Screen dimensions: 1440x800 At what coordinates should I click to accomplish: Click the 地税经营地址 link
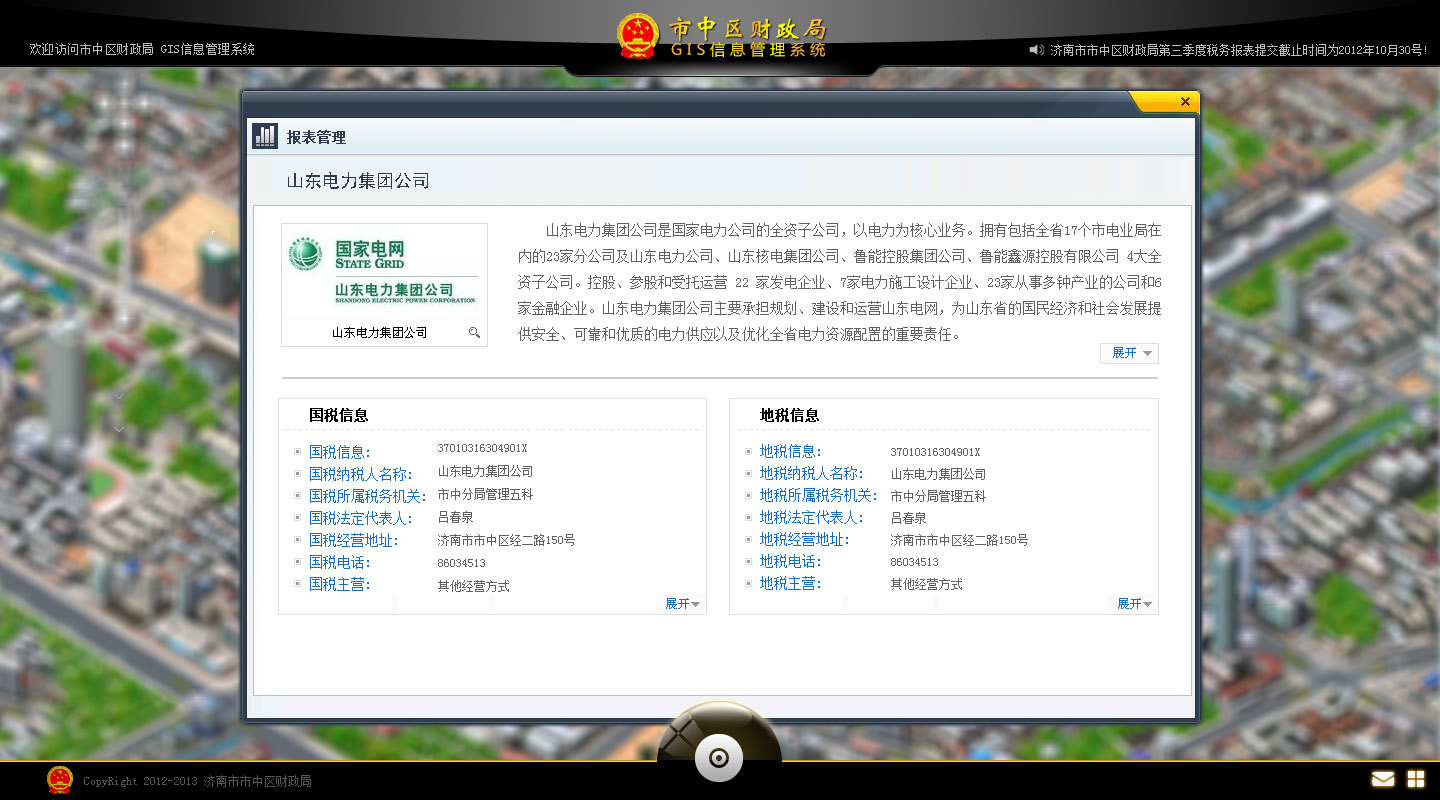click(x=804, y=540)
